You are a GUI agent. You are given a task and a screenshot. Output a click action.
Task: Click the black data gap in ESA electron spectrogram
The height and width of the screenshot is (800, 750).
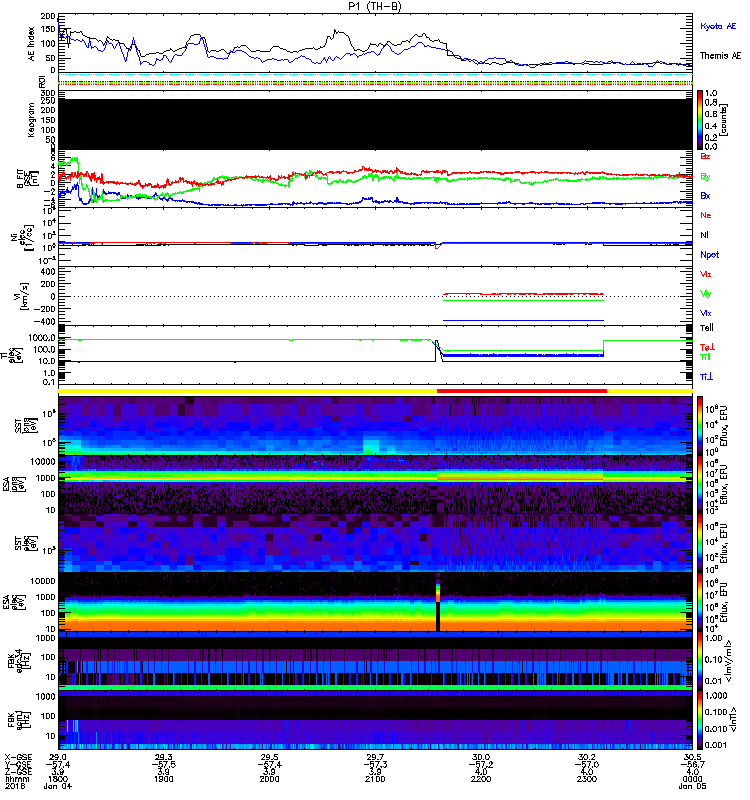[x=438, y=616]
